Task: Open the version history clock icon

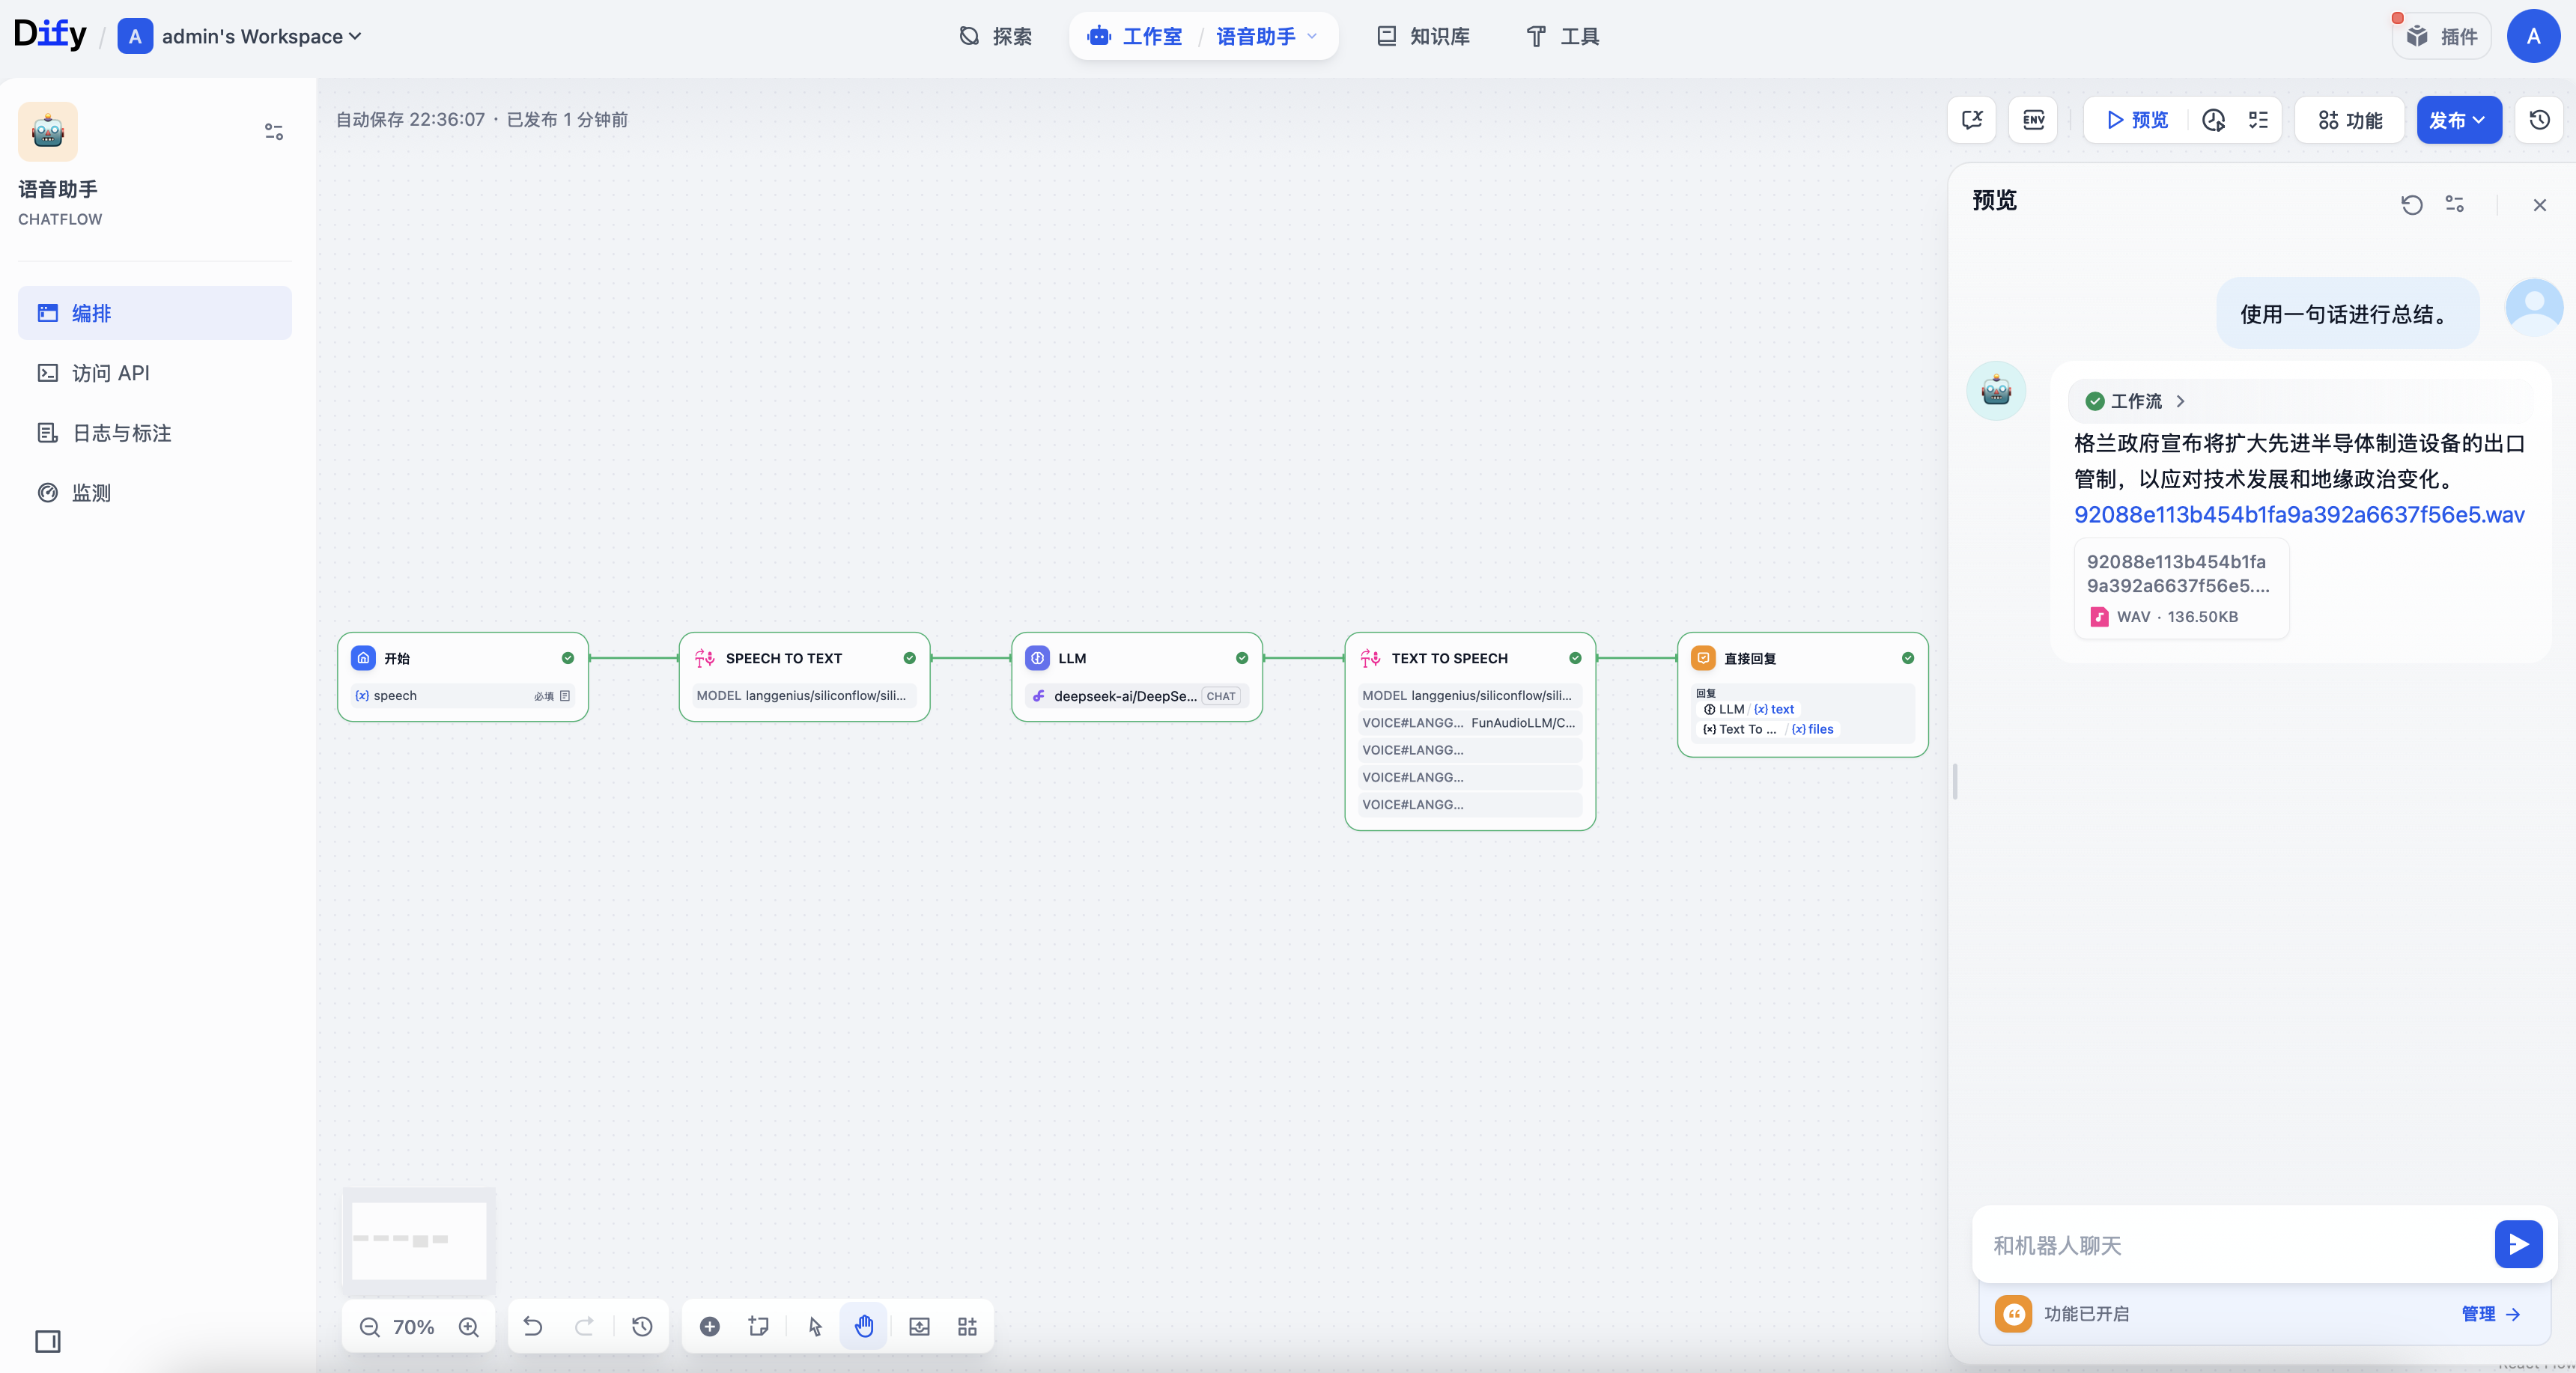Action: tap(2539, 120)
